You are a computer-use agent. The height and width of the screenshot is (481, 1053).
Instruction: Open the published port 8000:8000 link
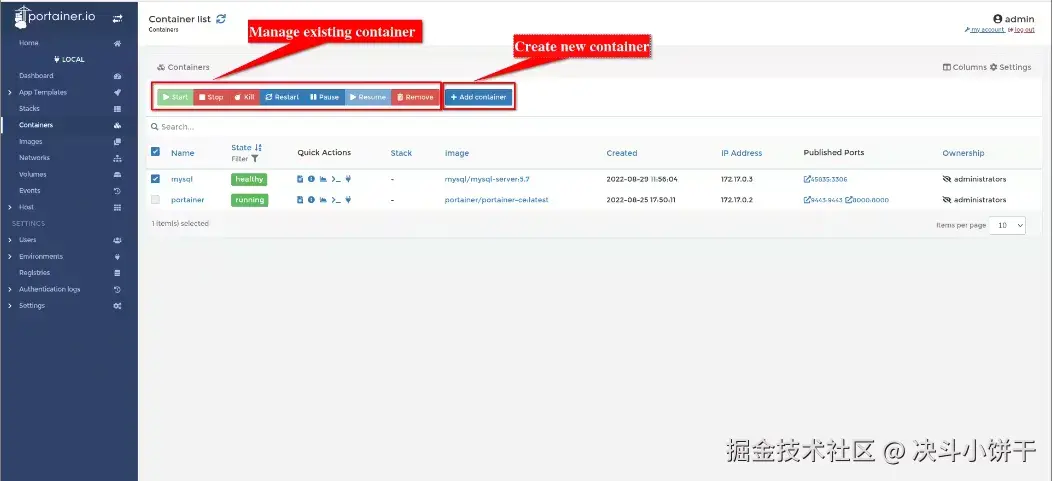867,200
